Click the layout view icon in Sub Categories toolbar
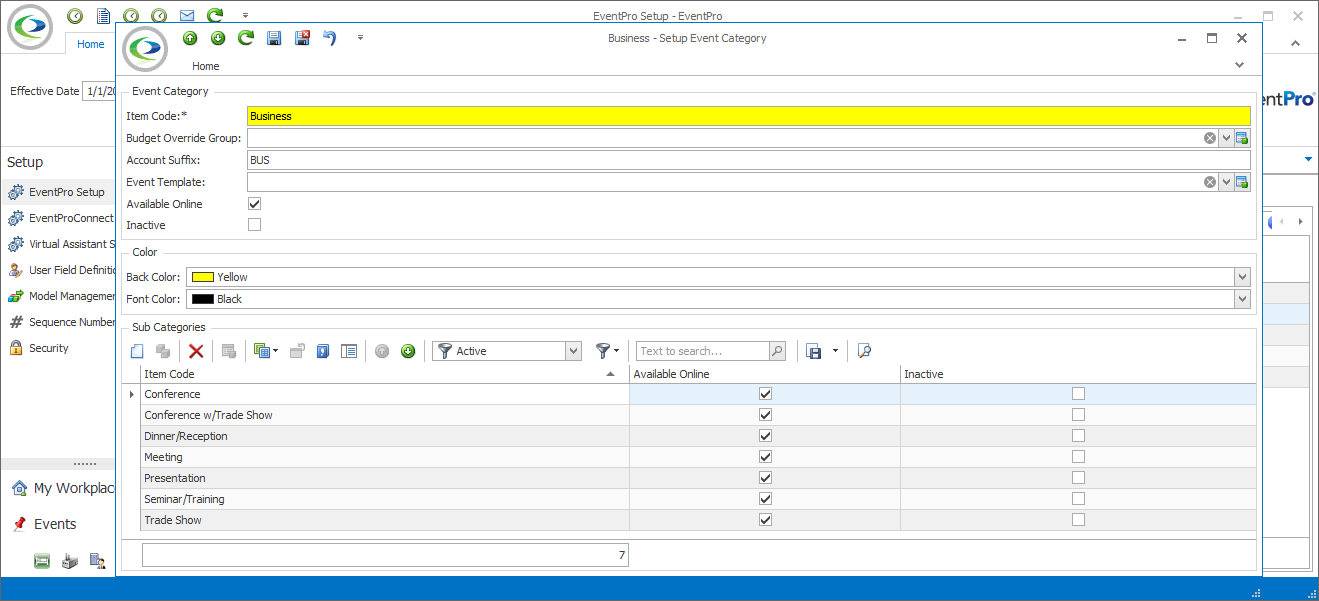 [349, 351]
